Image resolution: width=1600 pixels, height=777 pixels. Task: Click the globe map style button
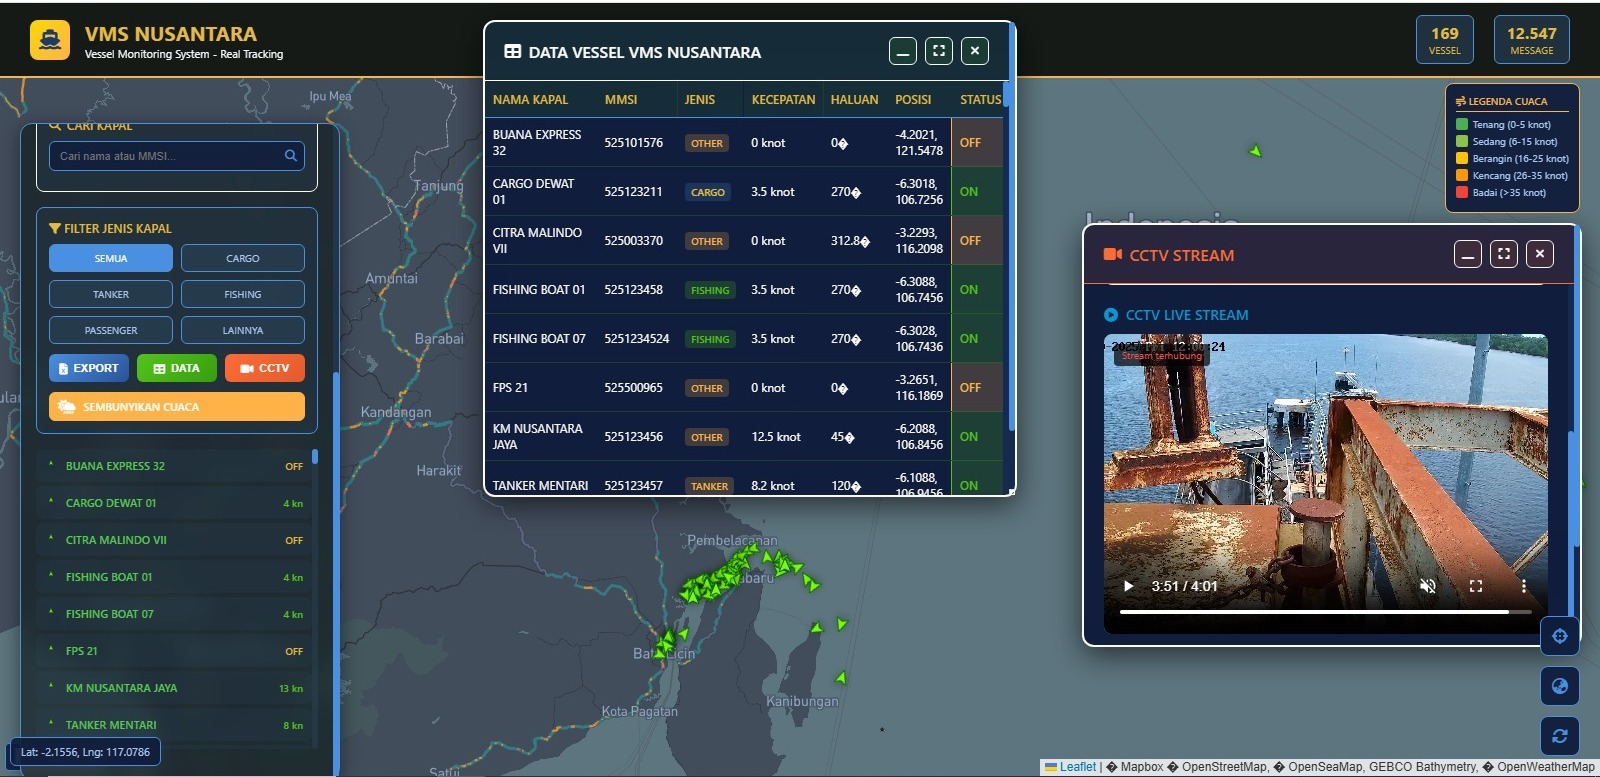[x=1560, y=686]
